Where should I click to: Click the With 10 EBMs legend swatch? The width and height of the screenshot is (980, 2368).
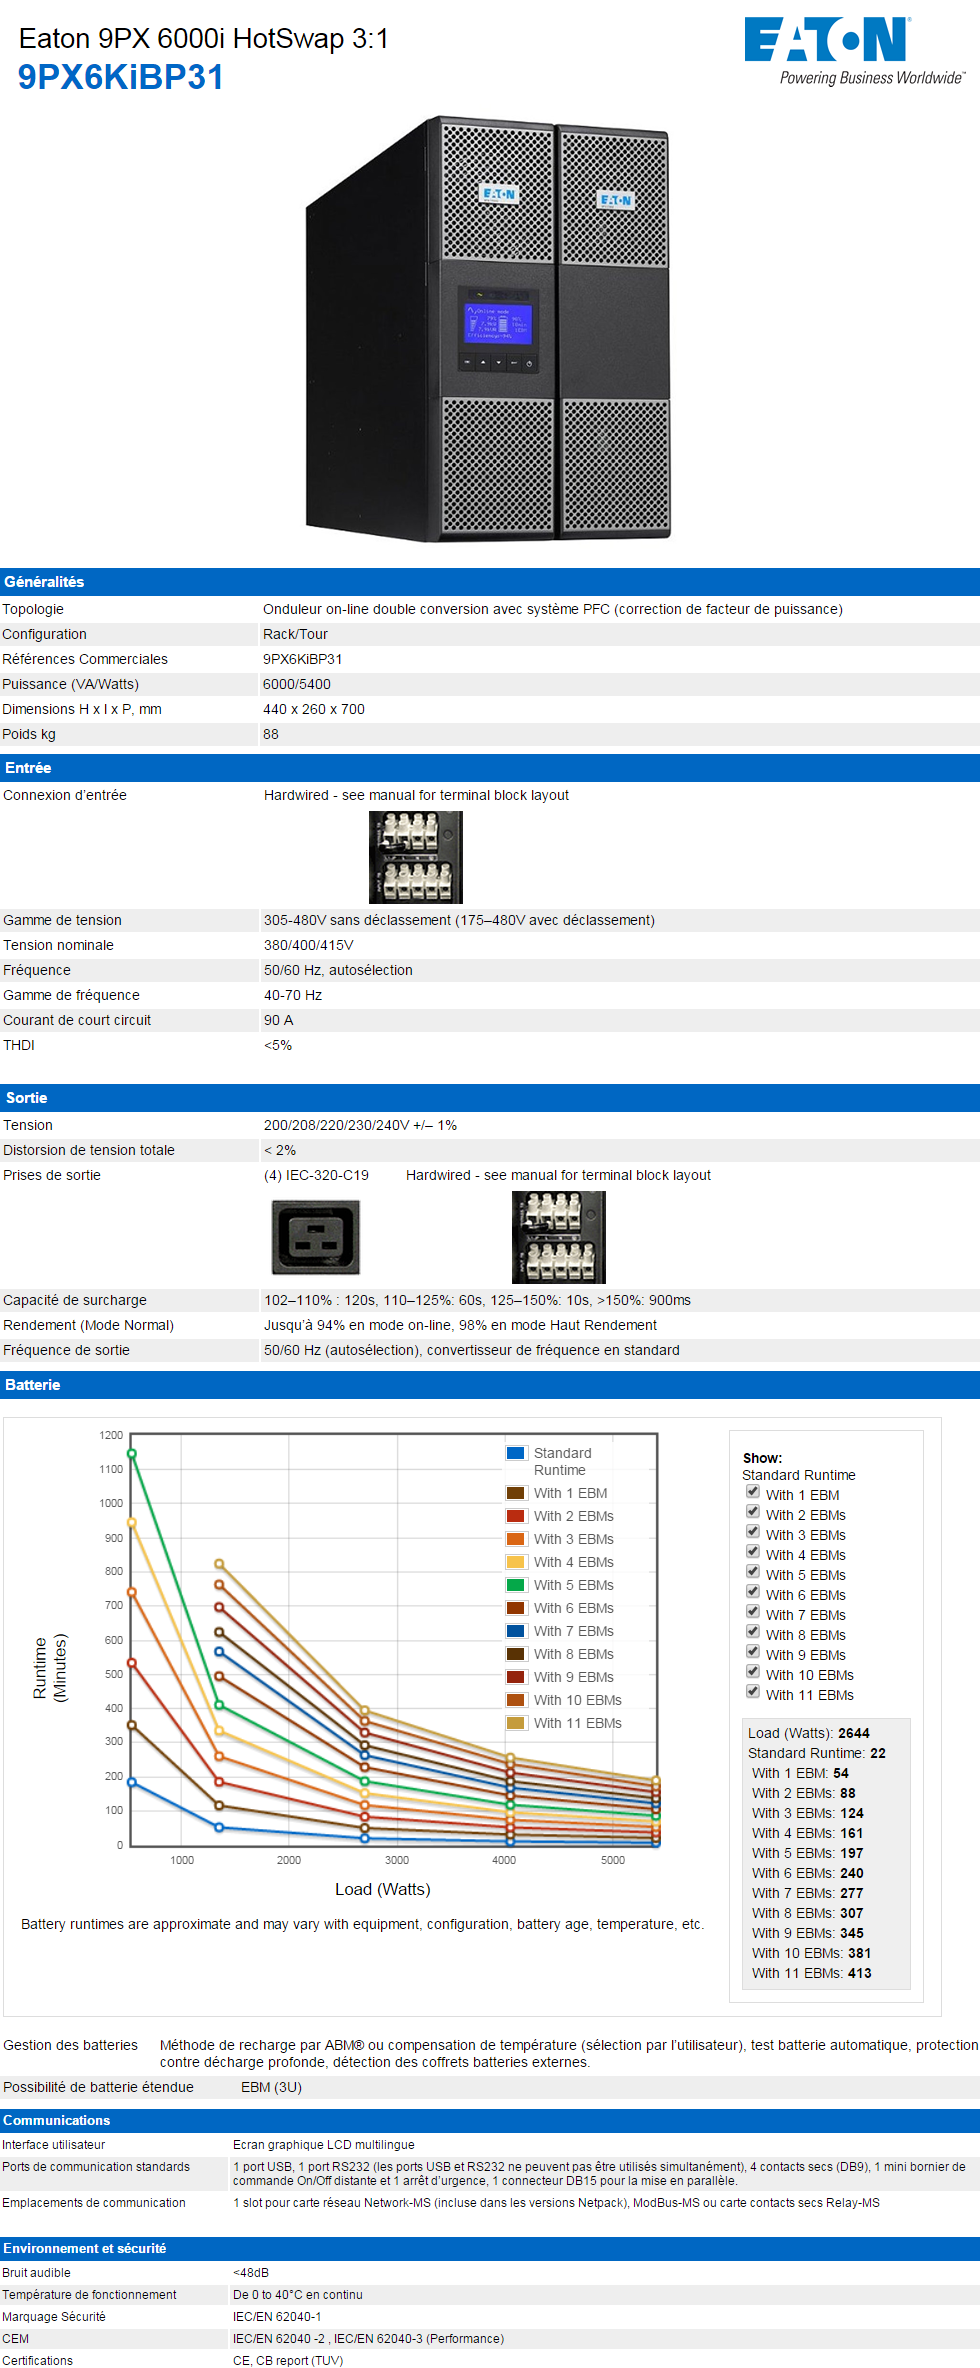pos(516,1700)
